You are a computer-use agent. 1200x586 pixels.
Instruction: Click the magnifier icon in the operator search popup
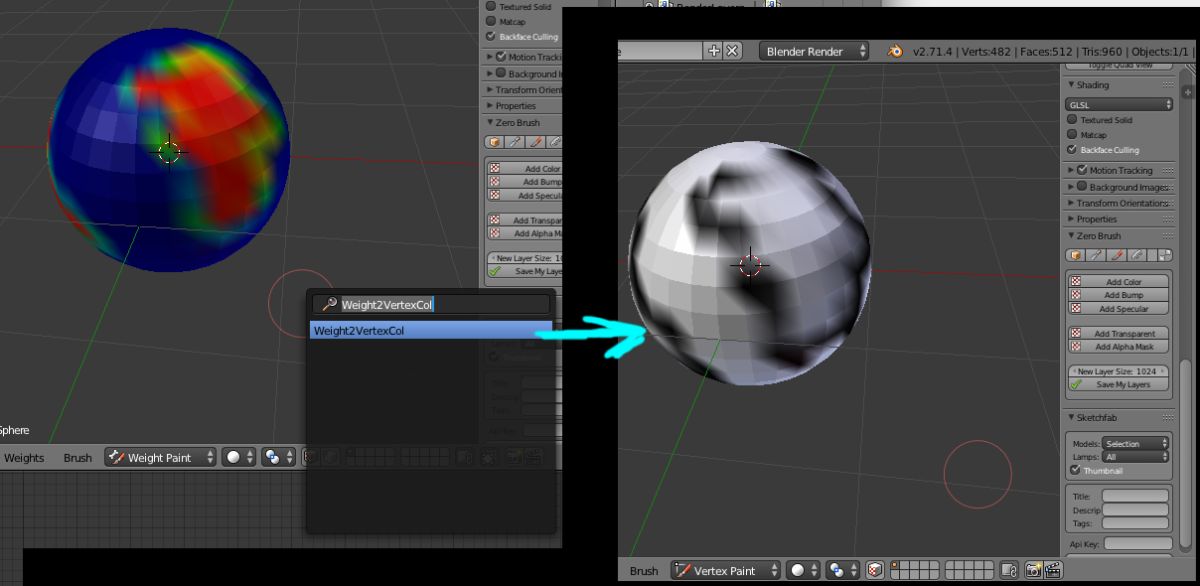pos(329,304)
